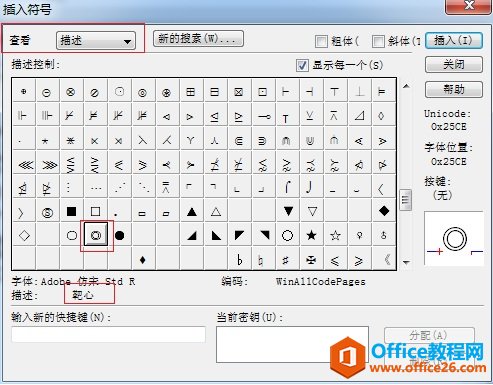The height and width of the screenshot is (385, 493).
Task: Click the WinAllCodePages encoding text
Action: [x=321, y=282]
